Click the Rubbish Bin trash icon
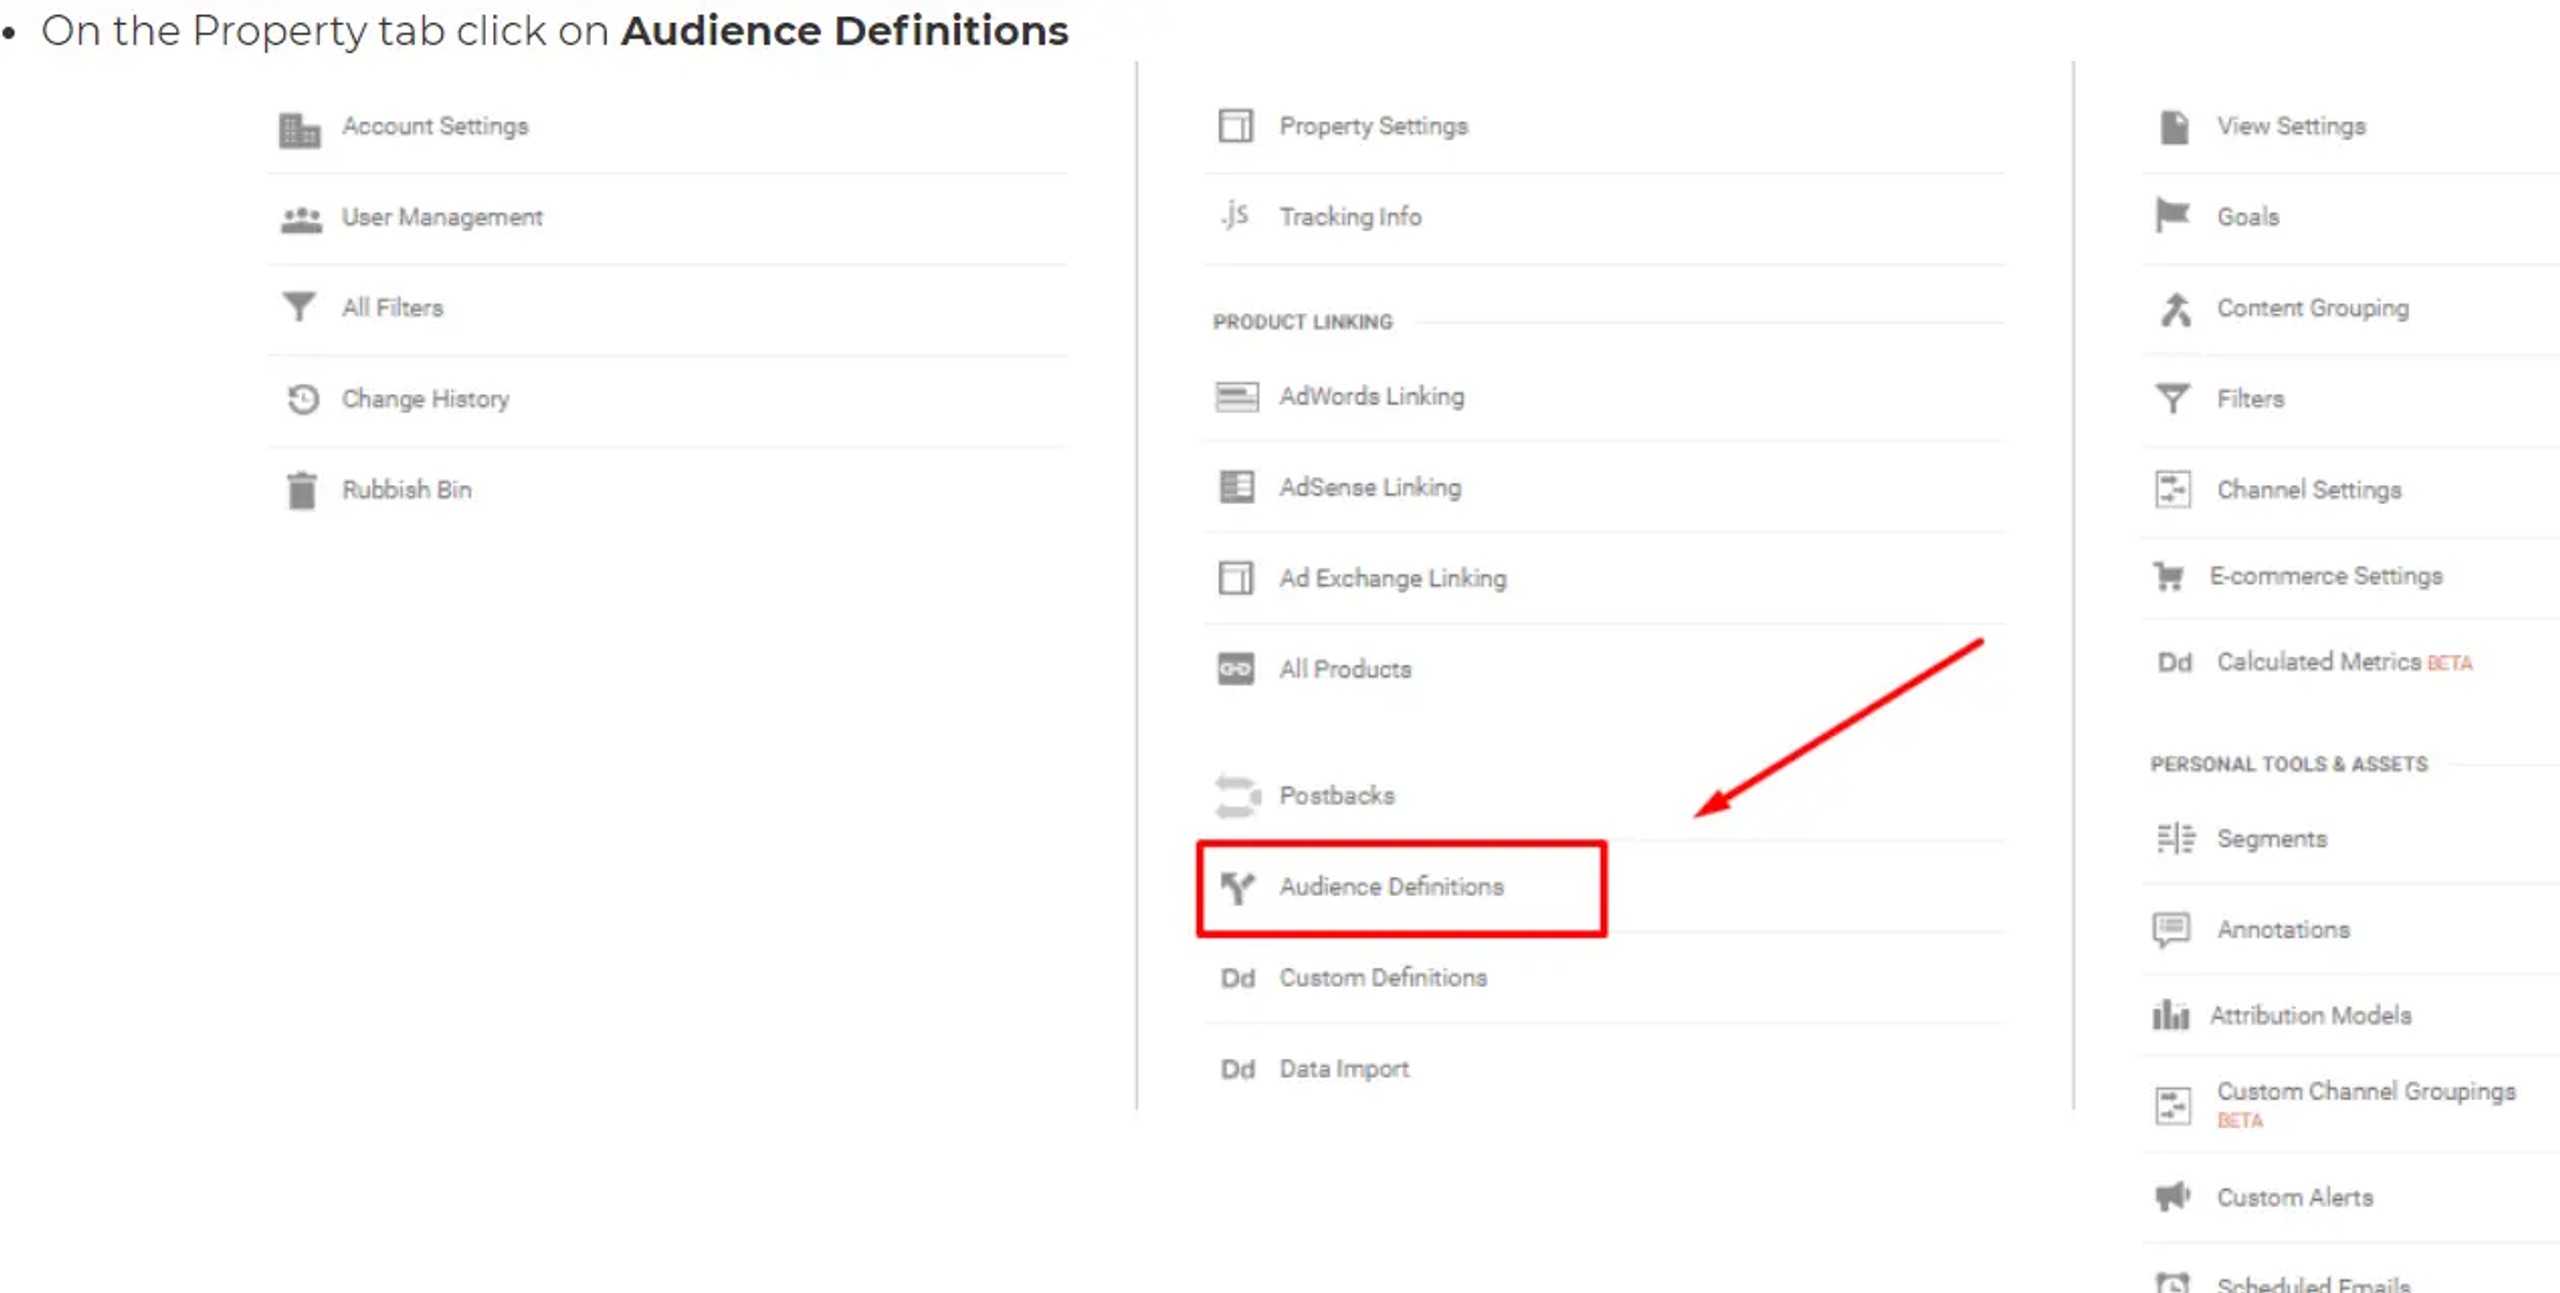 click(301, 490)
